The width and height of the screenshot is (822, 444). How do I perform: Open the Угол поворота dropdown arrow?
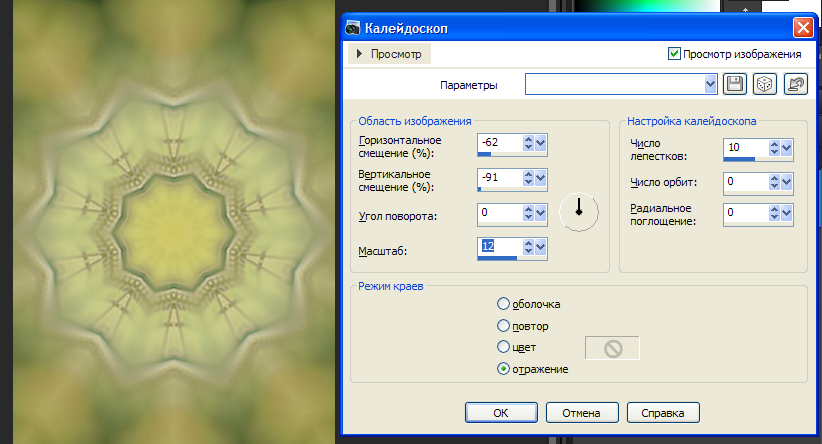pos(541,213)
